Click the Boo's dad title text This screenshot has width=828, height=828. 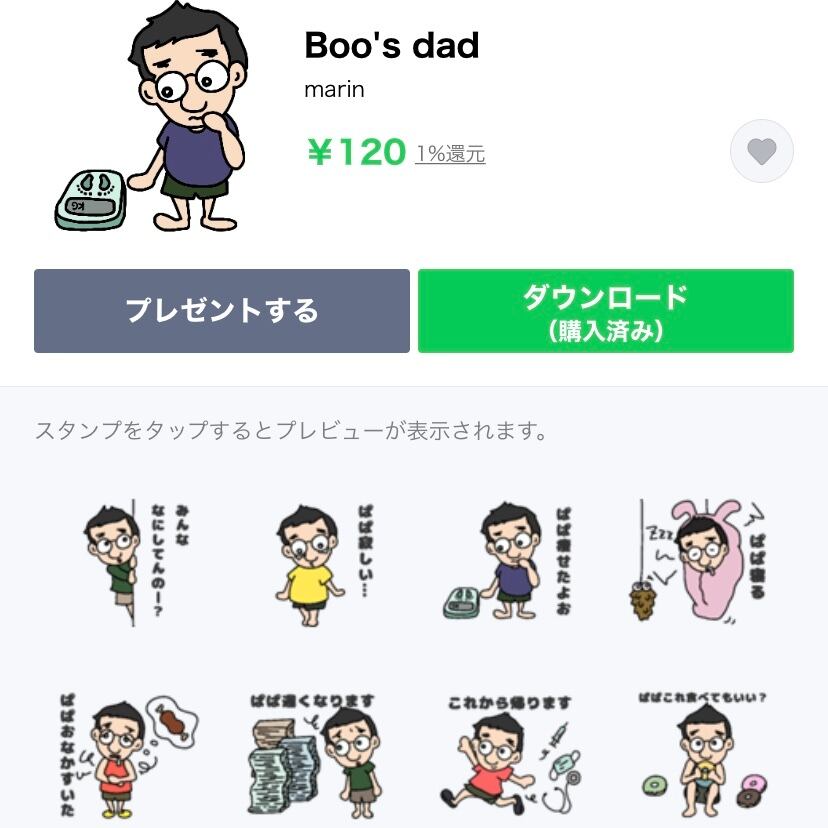click(392, 45)
